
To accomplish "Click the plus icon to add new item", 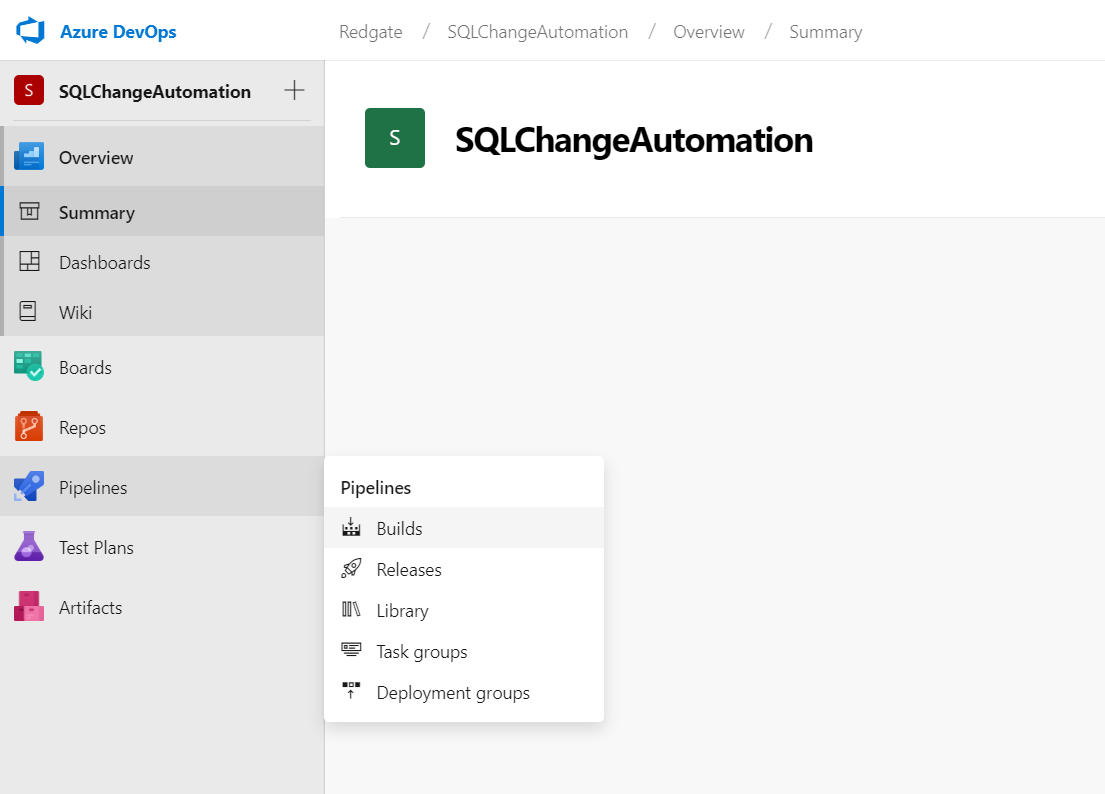I will click(294, 90).
